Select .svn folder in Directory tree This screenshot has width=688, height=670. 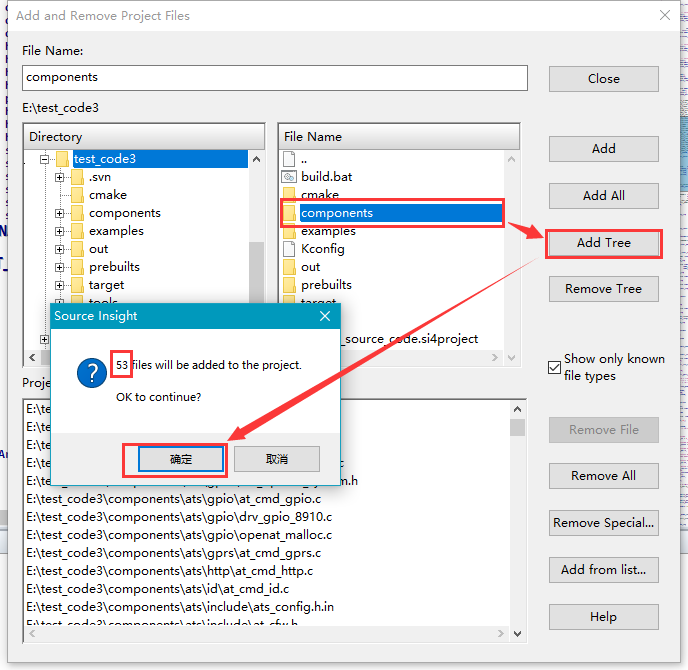click(x=100, y=177)
